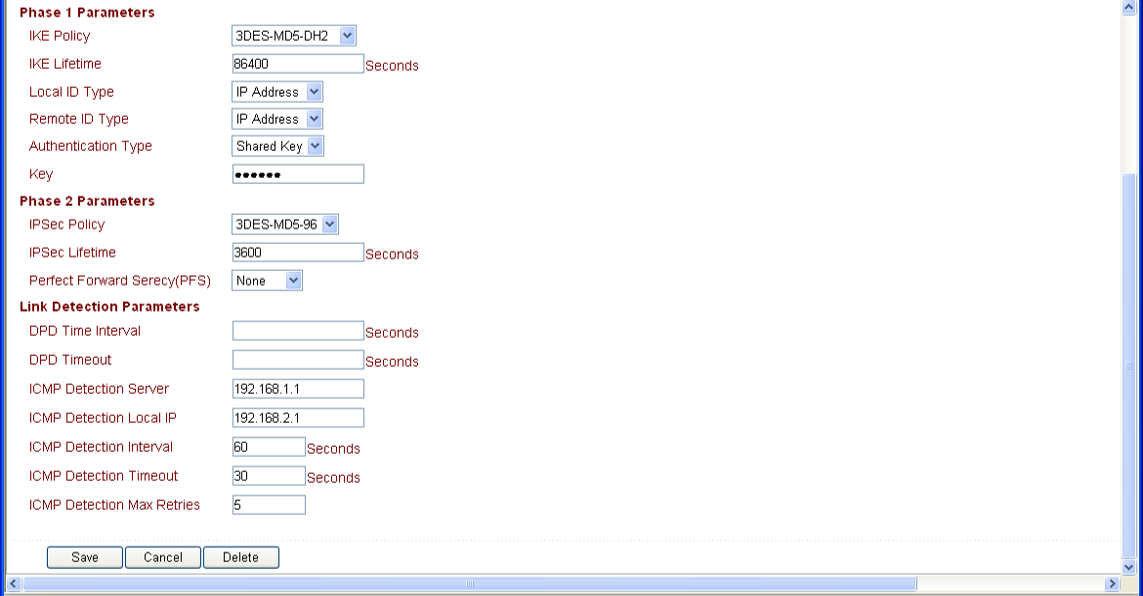
Task: Open the IPSec Policy dropdown
Action: (285, 225)
